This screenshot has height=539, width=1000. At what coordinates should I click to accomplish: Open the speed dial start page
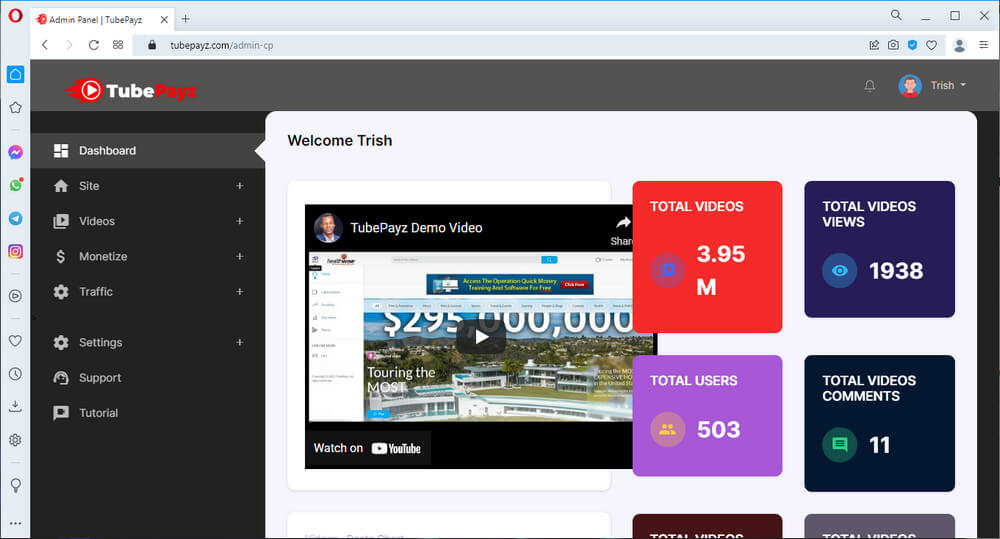point(118,45)
